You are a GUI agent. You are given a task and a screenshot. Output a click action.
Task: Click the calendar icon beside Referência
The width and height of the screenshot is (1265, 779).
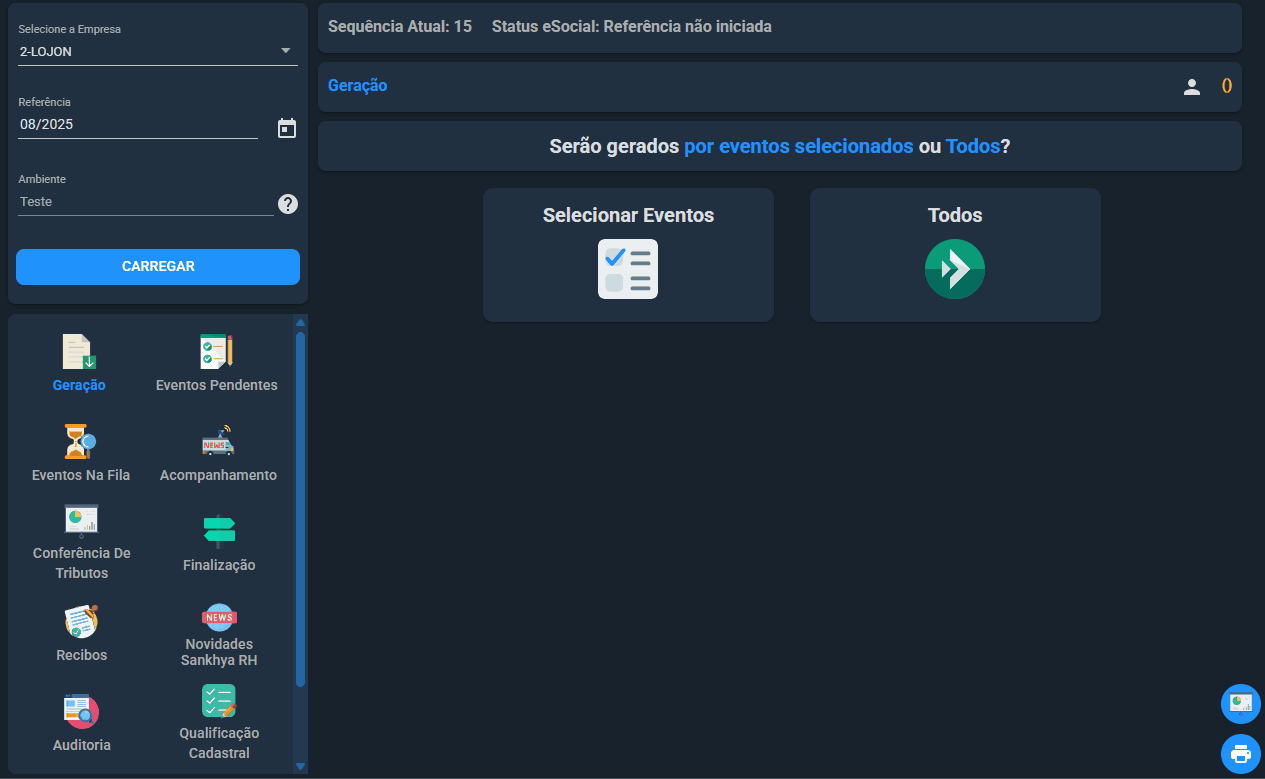(287, 128)
